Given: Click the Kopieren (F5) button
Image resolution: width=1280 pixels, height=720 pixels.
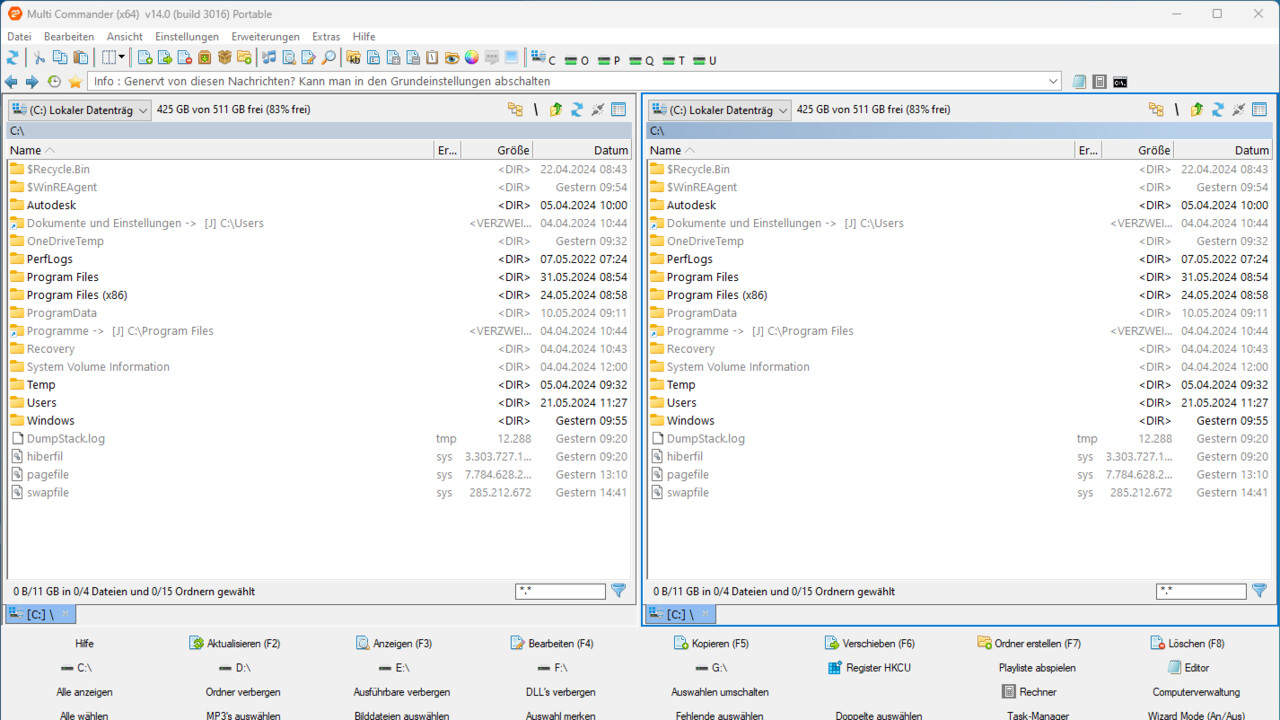Looking at the screenshot, I should [711, 644].
